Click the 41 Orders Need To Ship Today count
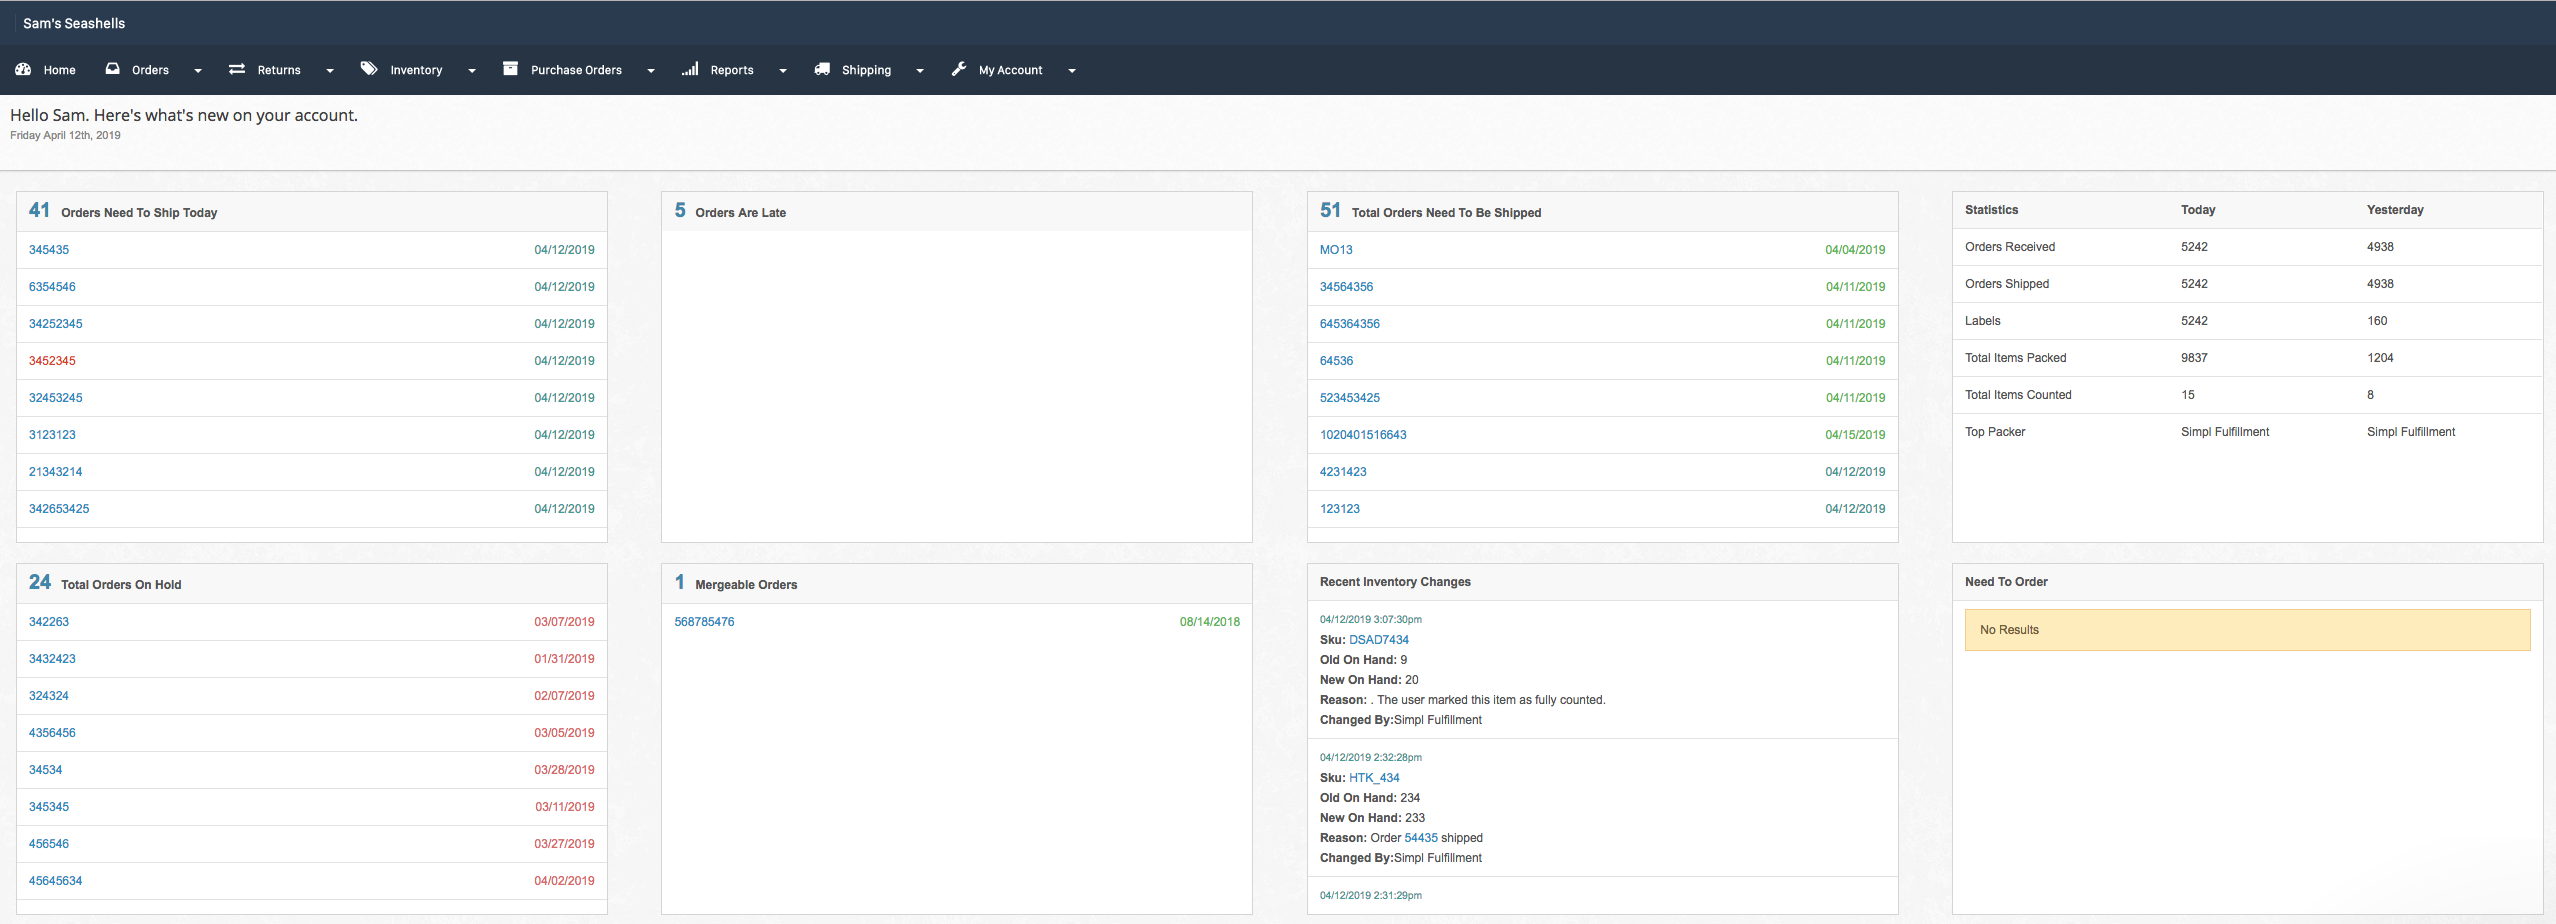This screenshot has width=2556, height=924. (x=39, y=210)
